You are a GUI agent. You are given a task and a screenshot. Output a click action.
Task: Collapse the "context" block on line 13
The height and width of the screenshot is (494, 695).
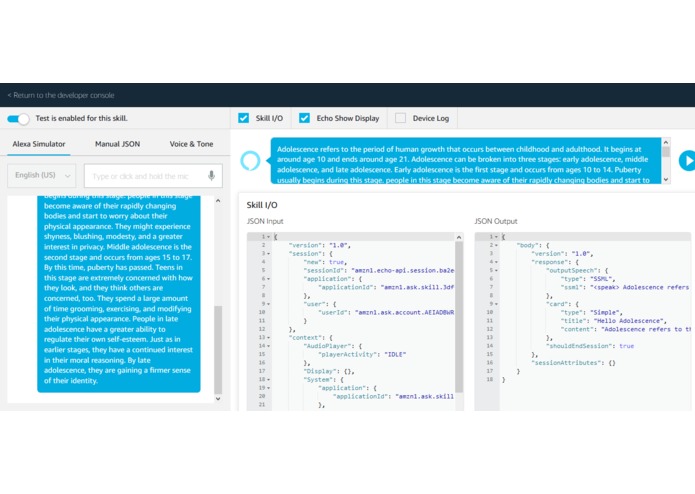(x=269, y=338)
